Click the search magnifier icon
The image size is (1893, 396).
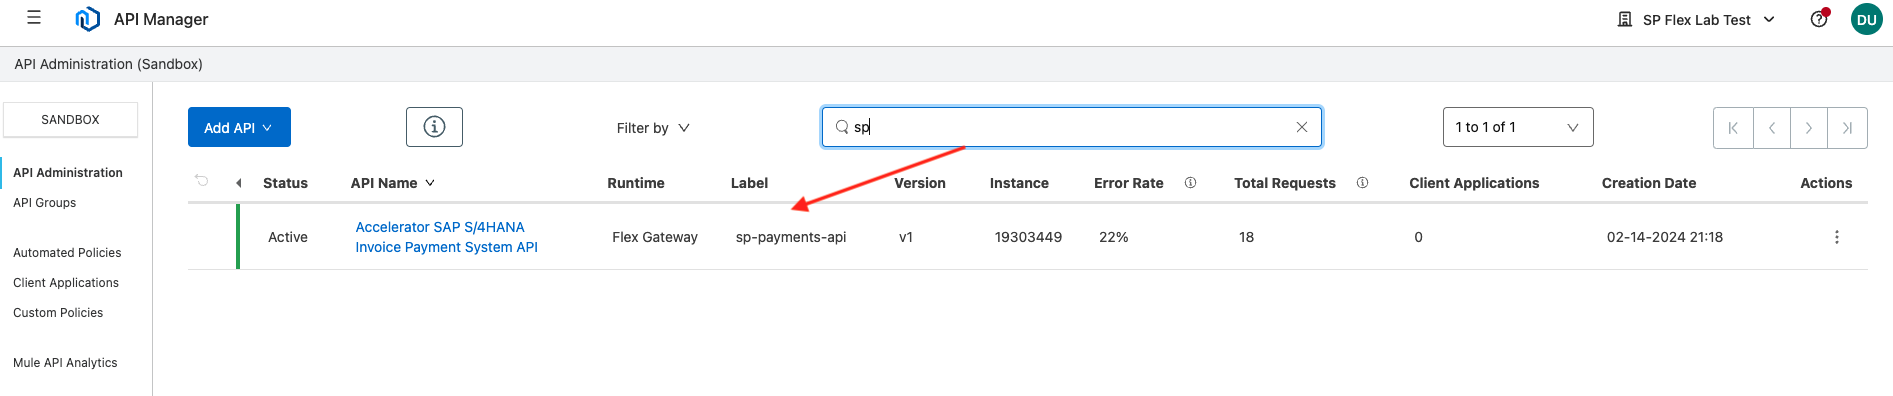[842, 127]
